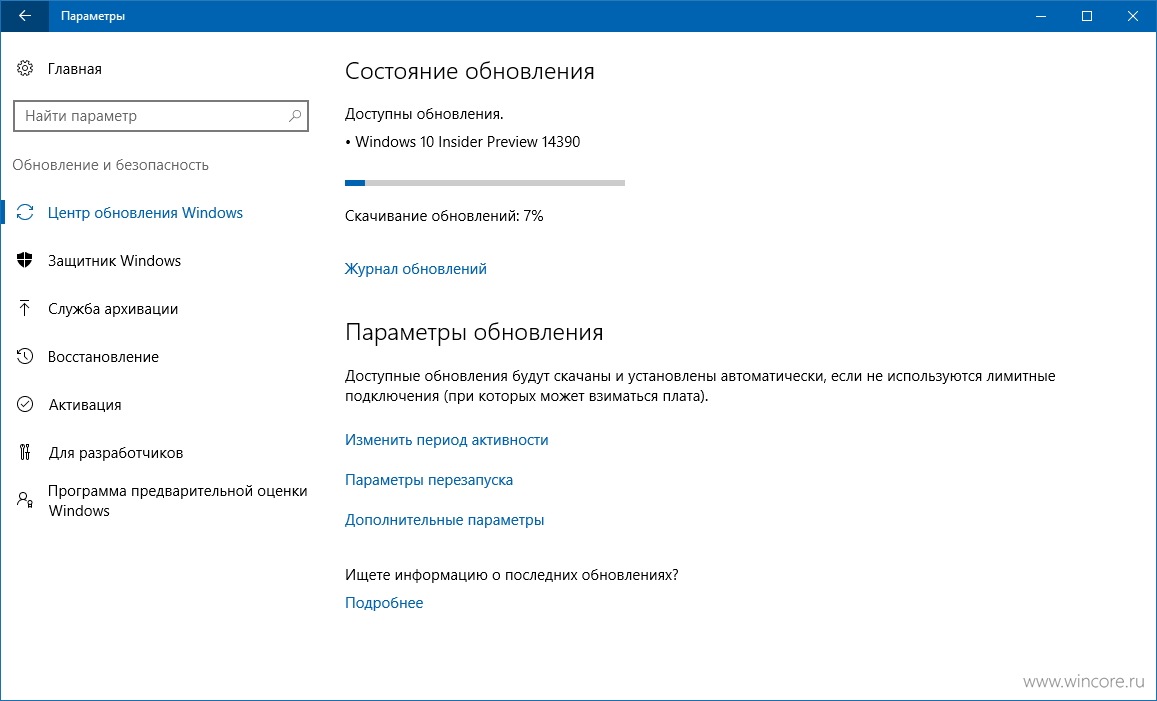Click the Windows Defender shield icon
Image resolution: width=1157 pixels, height=701 pixels.
25,260
